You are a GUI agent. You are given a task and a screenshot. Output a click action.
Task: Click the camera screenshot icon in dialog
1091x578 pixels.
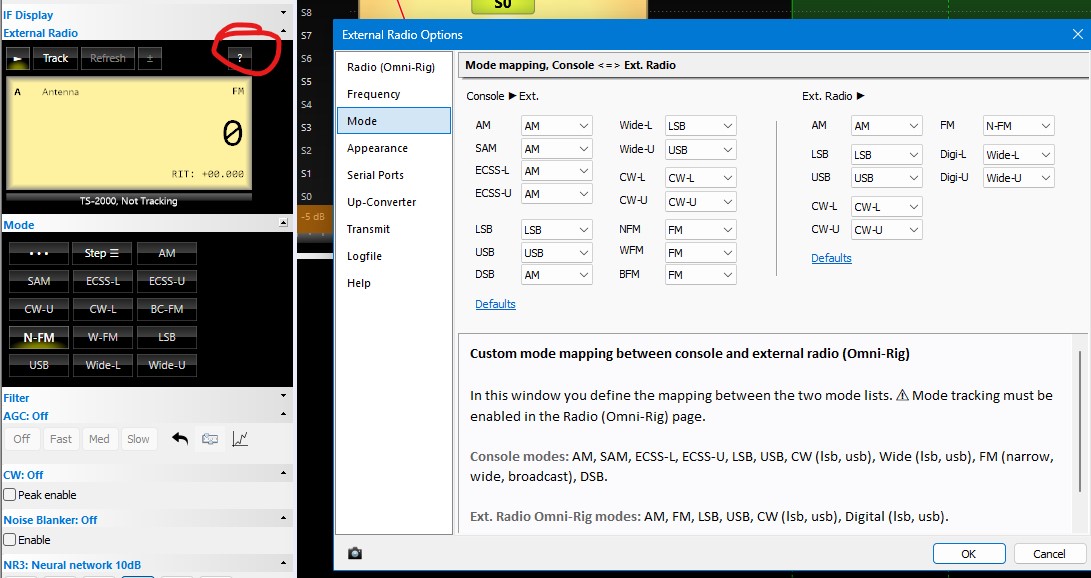click(x=355, y=553)
